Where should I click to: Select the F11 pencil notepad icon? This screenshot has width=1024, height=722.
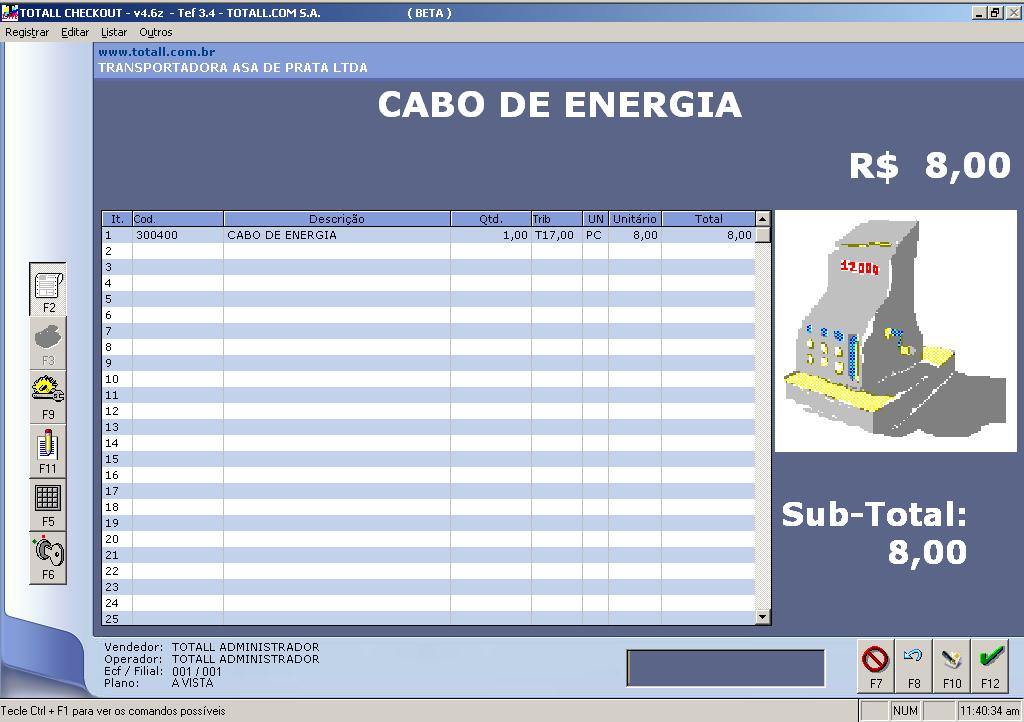(48, 452)
